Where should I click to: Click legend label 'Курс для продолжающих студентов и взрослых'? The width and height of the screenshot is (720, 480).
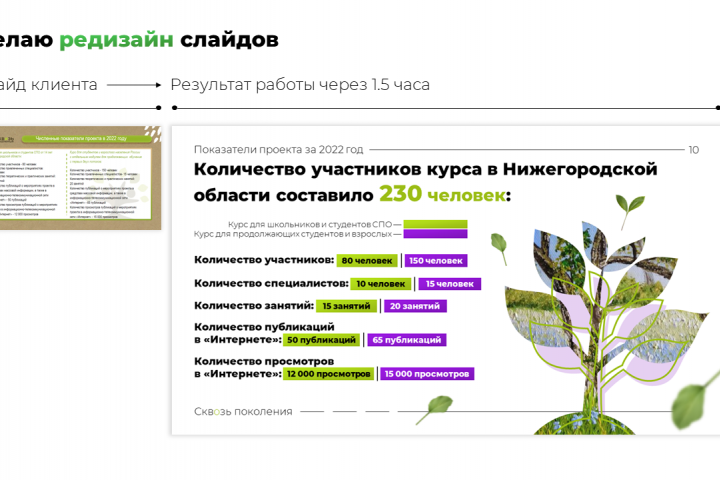click(293, 234)
